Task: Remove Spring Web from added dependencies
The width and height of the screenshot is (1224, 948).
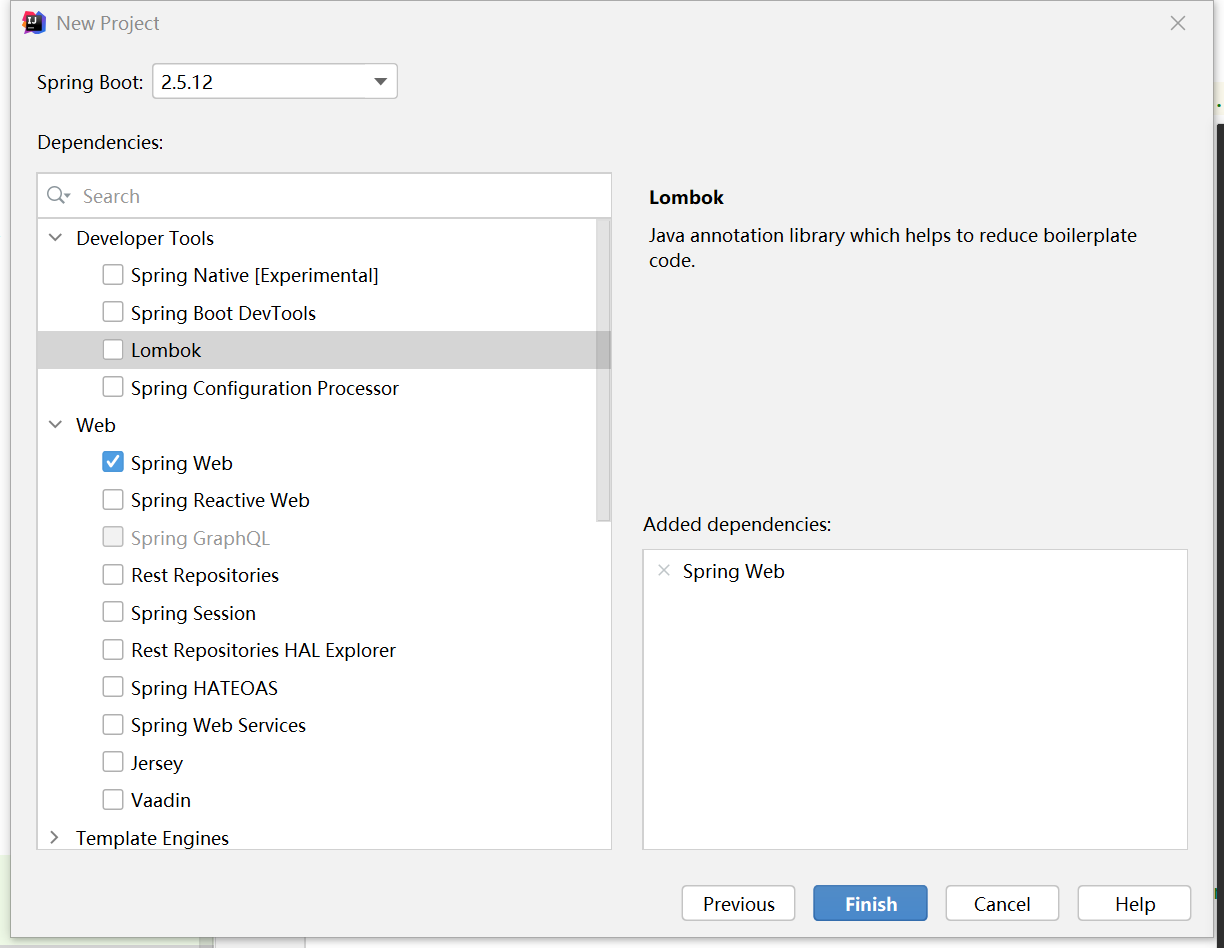Action: 663,571
